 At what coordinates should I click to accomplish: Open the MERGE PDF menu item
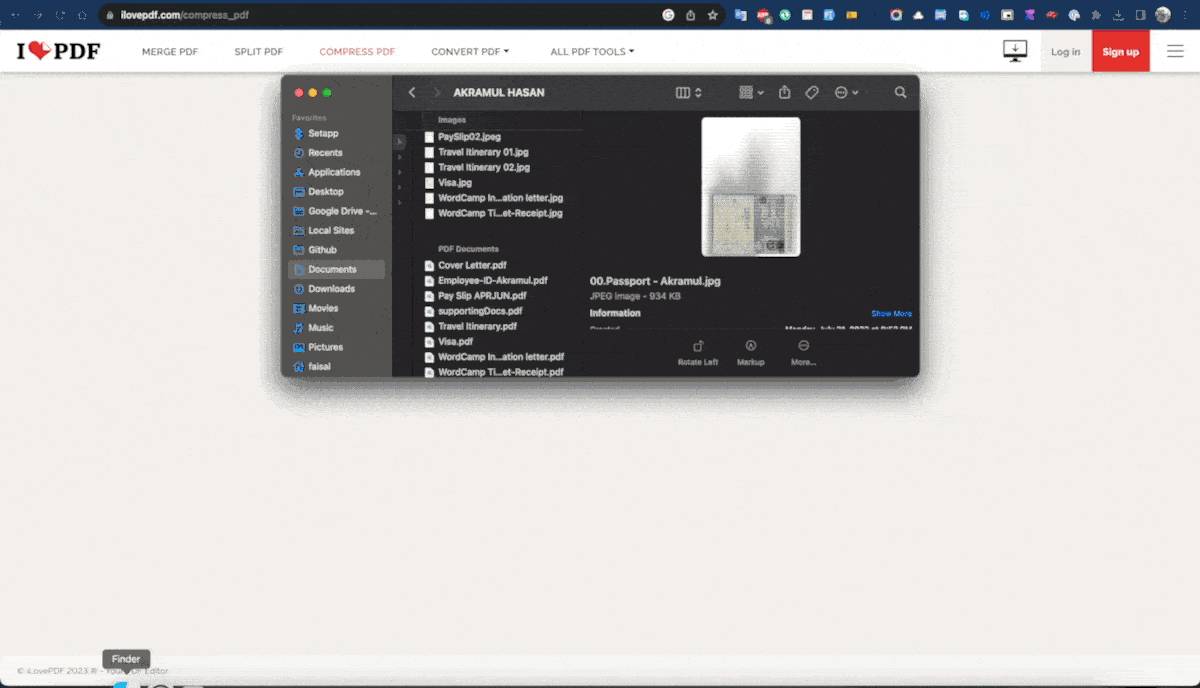[170, 52]
